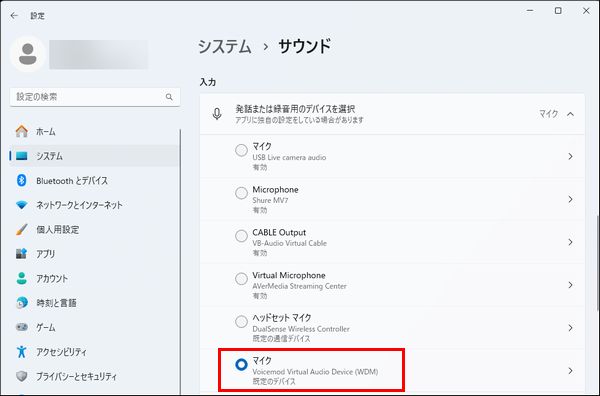600x396 pixels.
Task: Open the user account profile picture
Action: [28, 54]
